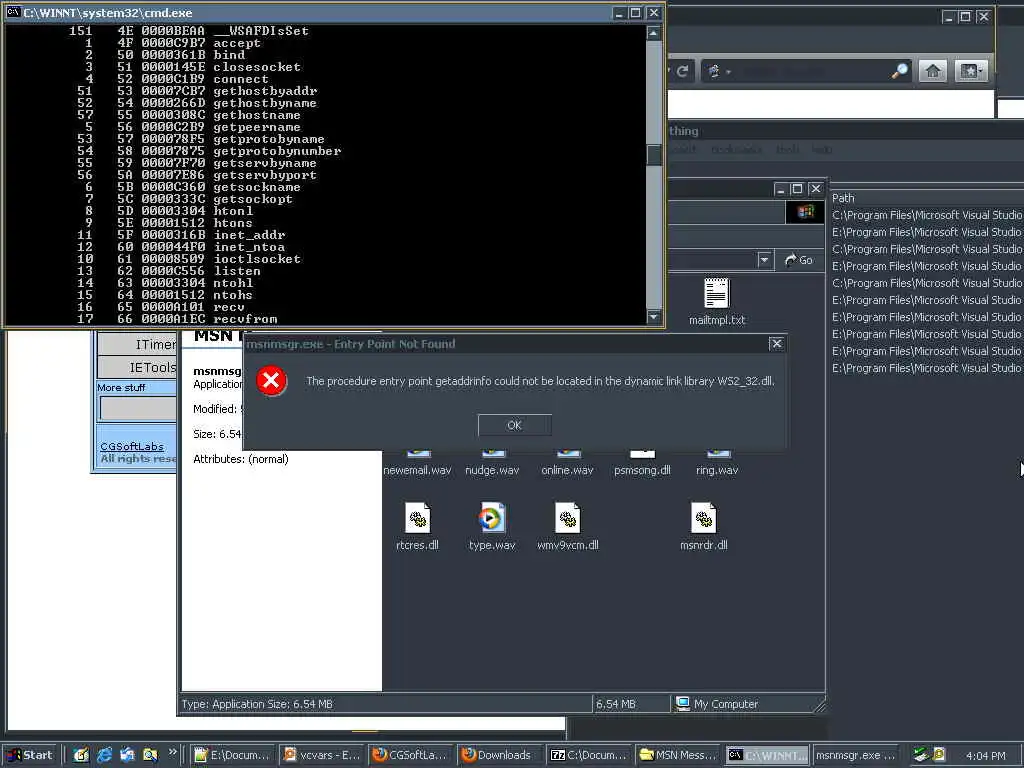The width and height of the screenshot is (1024, 768).
Task: Switch to 7-Zip C:\Docum... taskbar item
Action: (588, 755)
